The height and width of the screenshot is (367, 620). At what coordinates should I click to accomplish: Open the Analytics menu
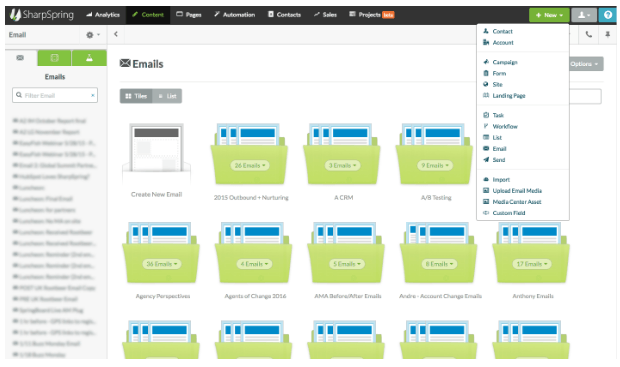pos(103,15)
